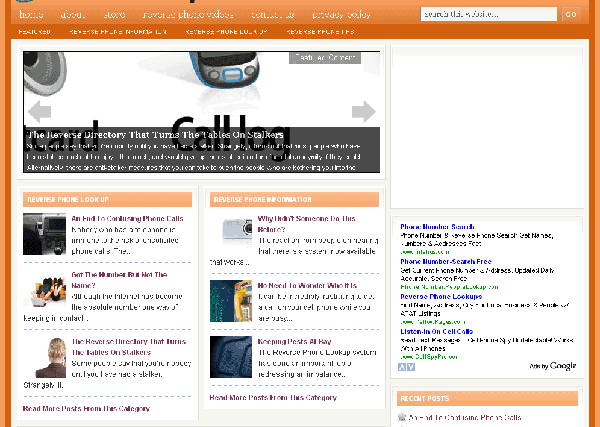The height and width of the screenshot is (427, 600).
Task: Click the phone image in featured slider
Action: (226, 69)
